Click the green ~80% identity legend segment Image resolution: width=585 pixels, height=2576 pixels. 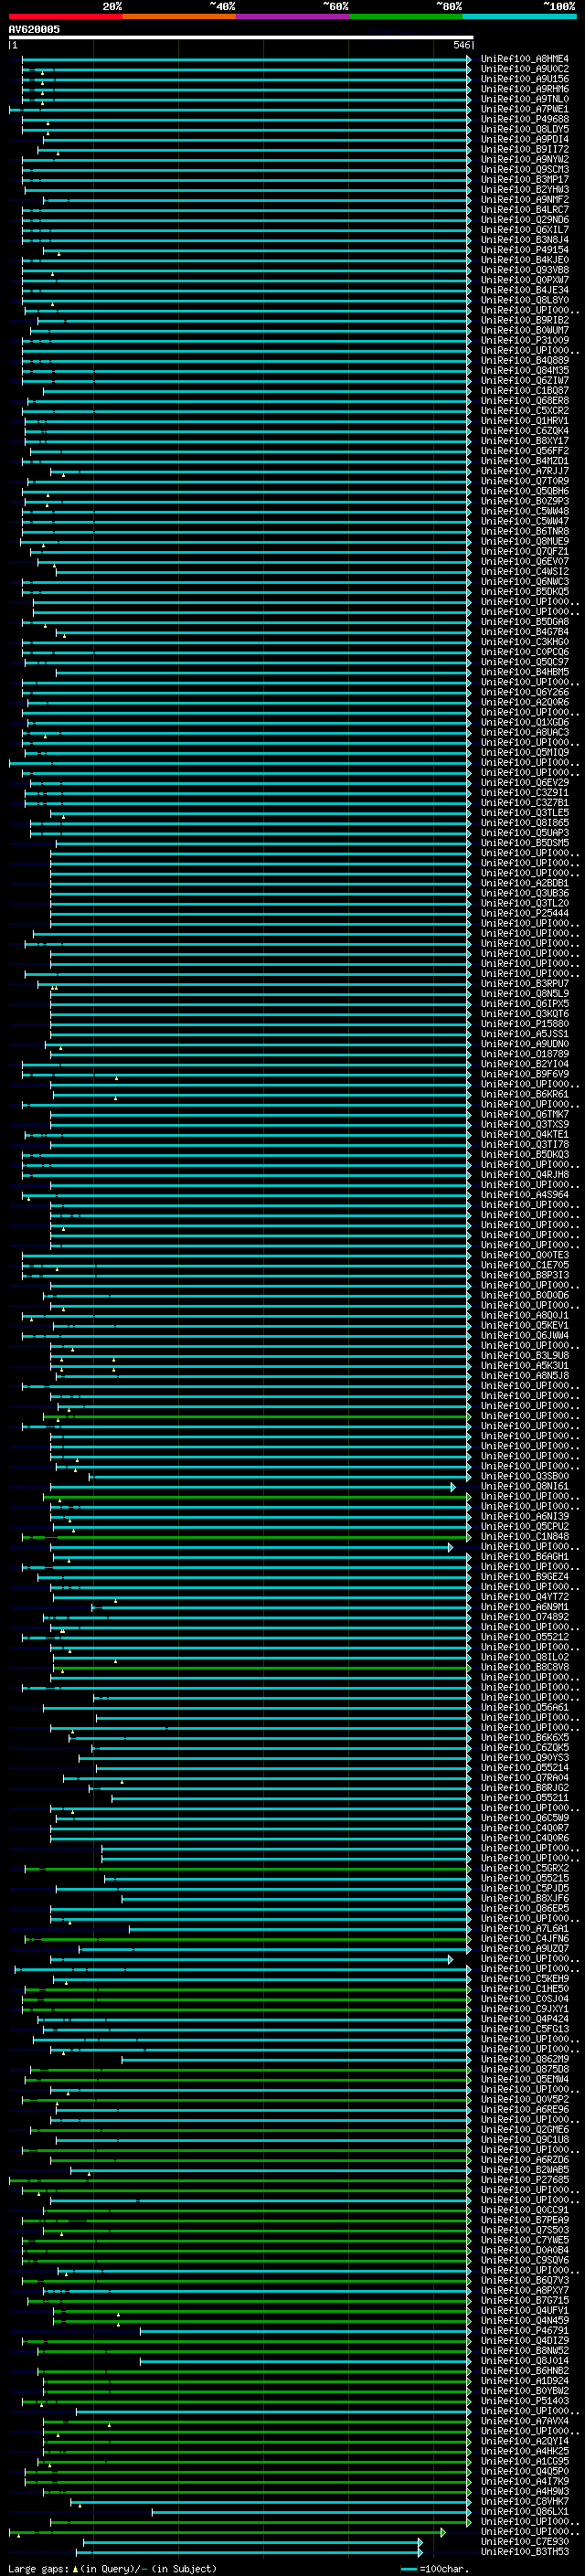[x=406, y=16]
